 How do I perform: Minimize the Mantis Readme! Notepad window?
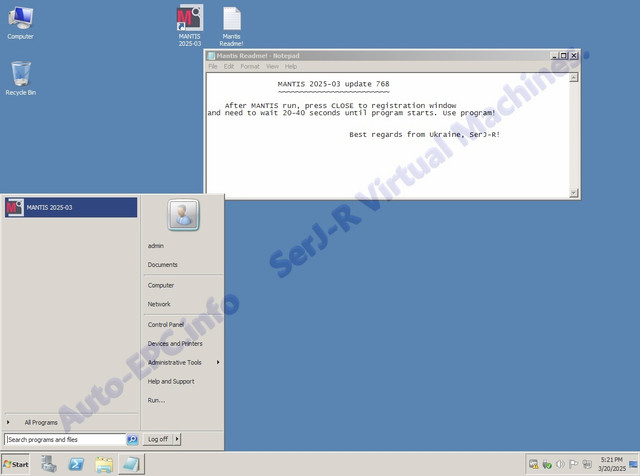click(555, 56)
